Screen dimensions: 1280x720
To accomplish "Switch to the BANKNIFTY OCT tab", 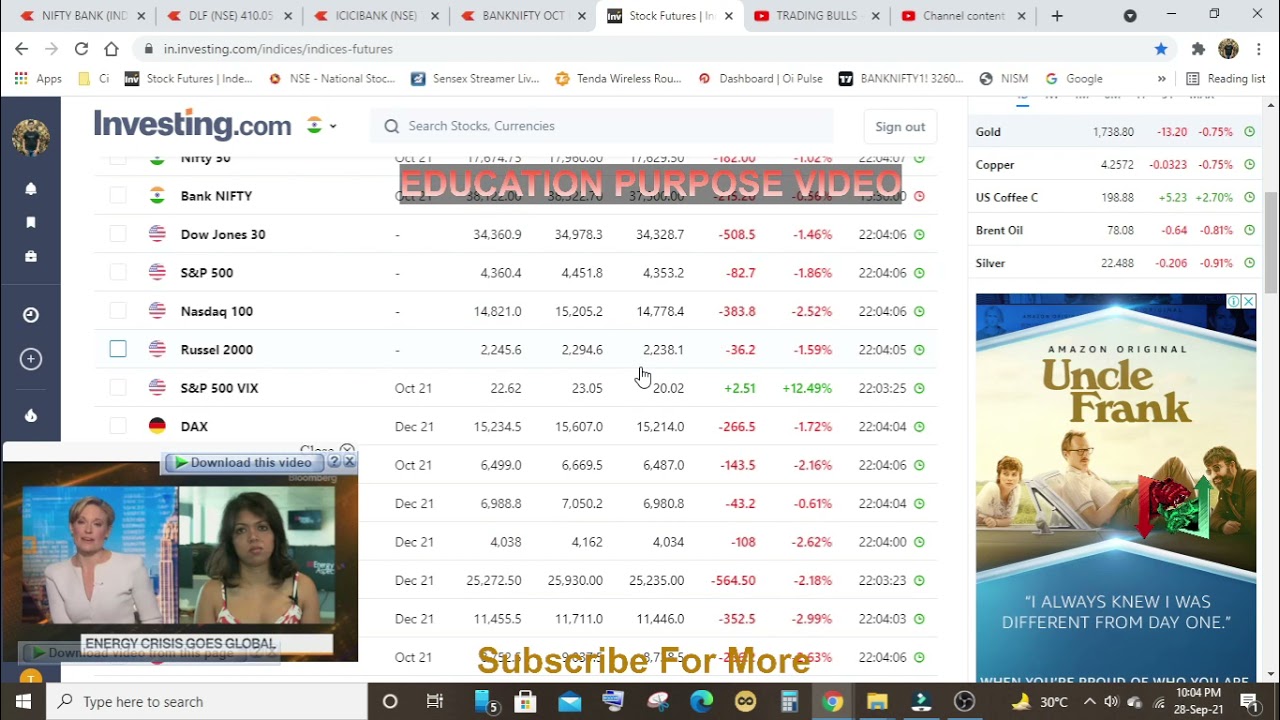I will 522,16.
